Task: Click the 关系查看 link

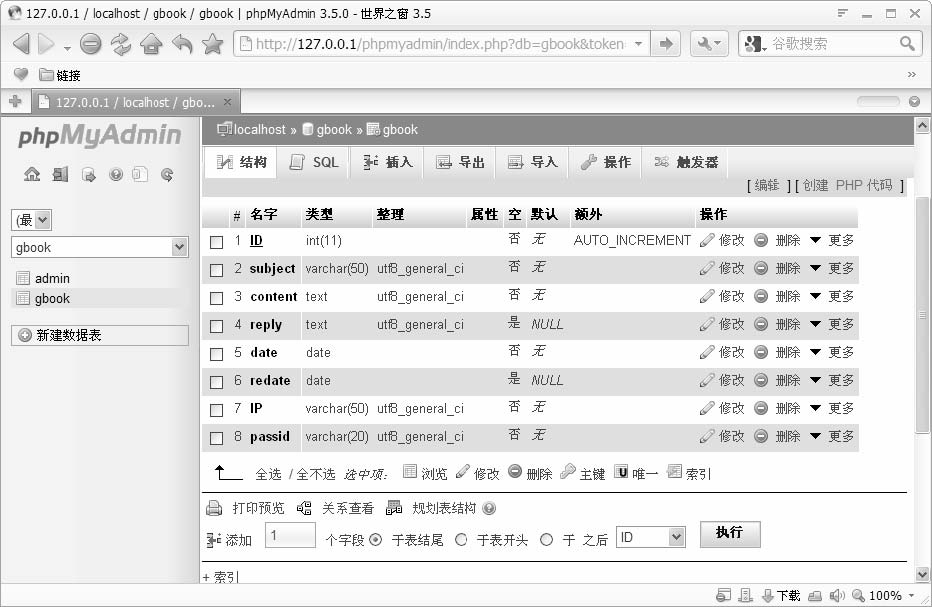Action: 348,508
